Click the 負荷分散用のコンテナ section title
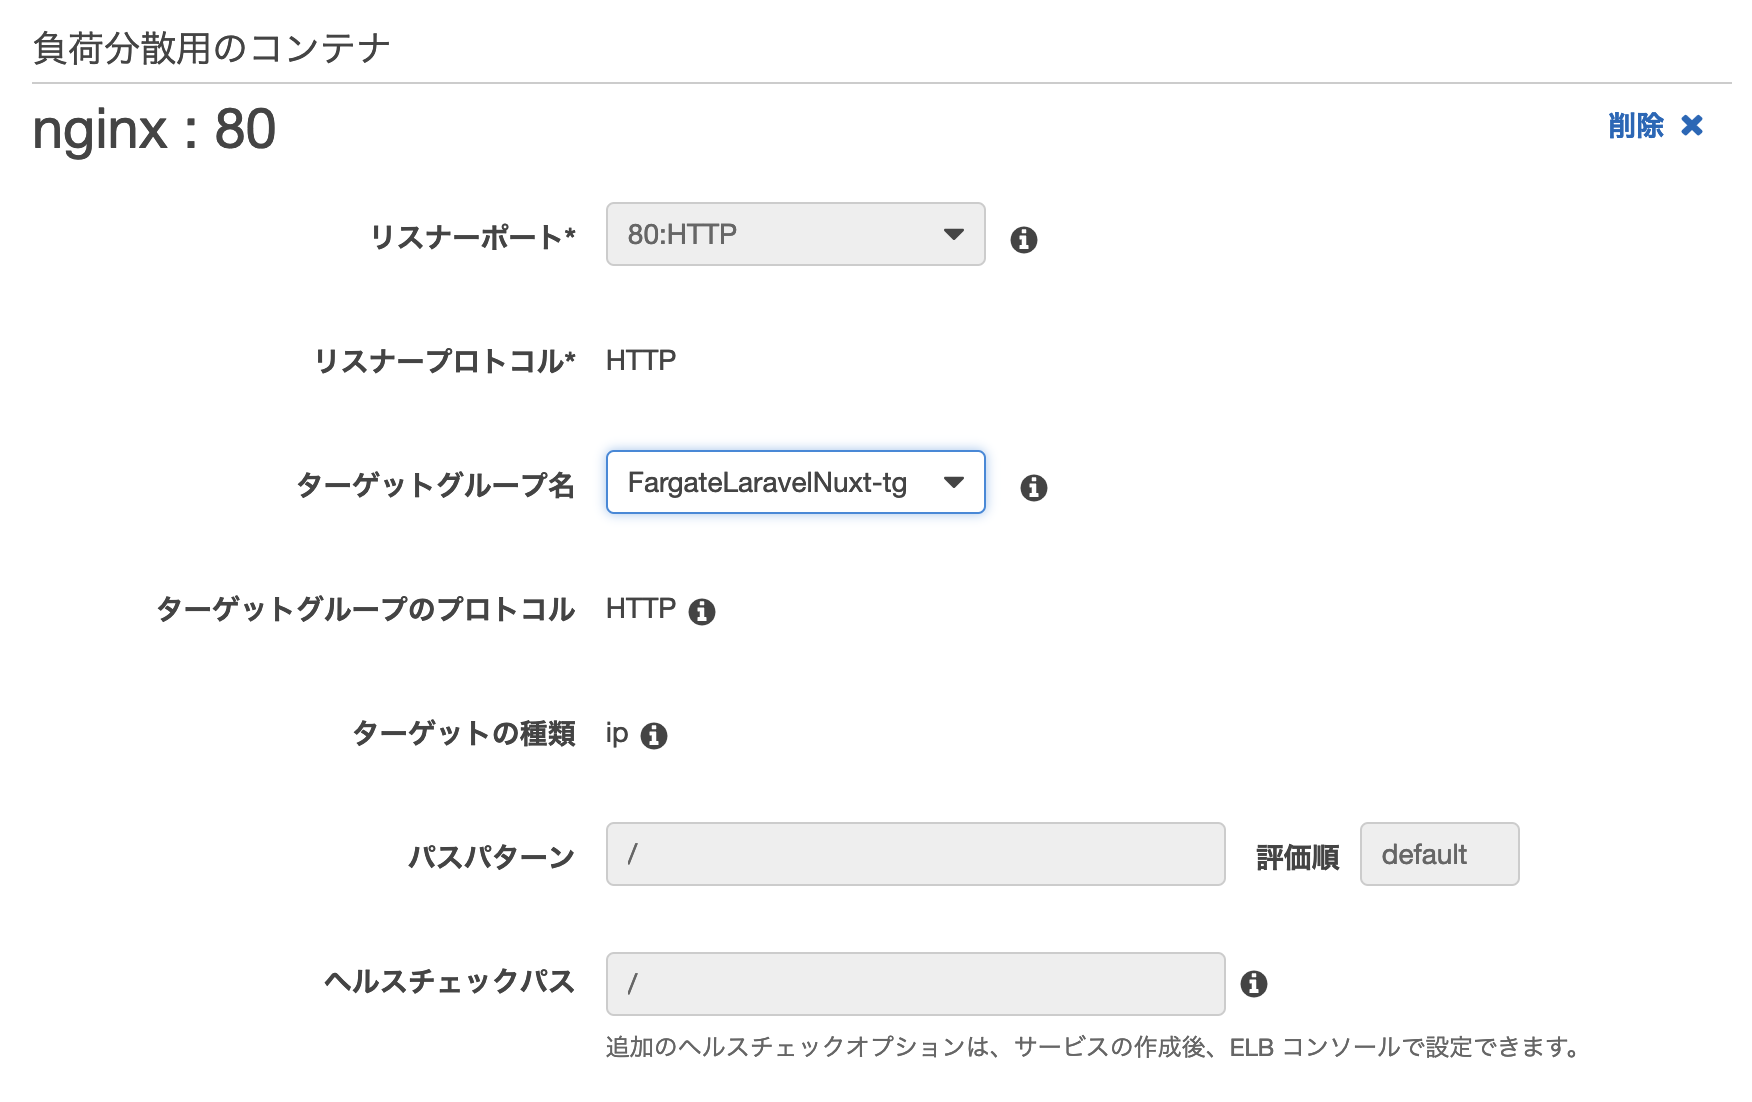Viewport: 1752px width, 1102px height. click(211, 48)
